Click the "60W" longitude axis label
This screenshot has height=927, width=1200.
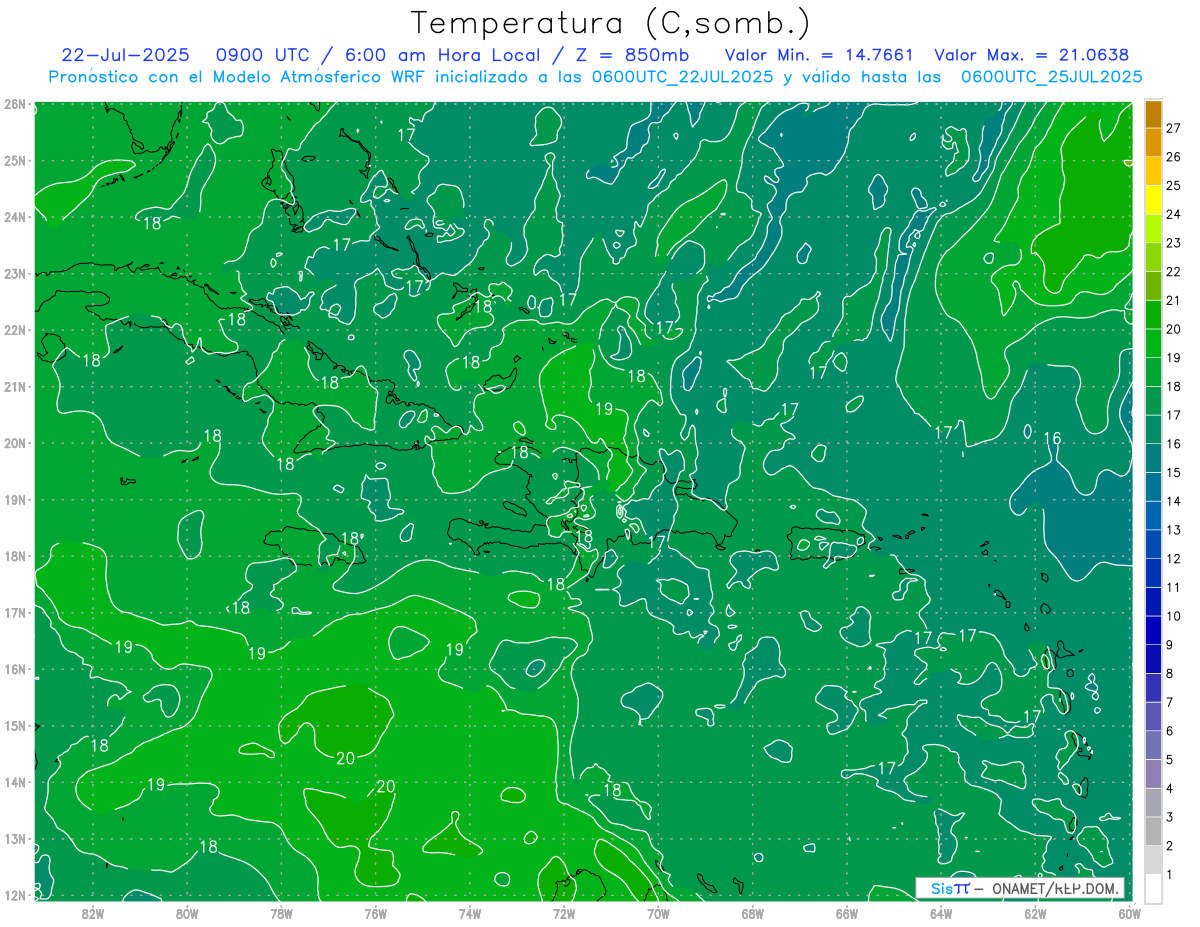pos(1130,914)
